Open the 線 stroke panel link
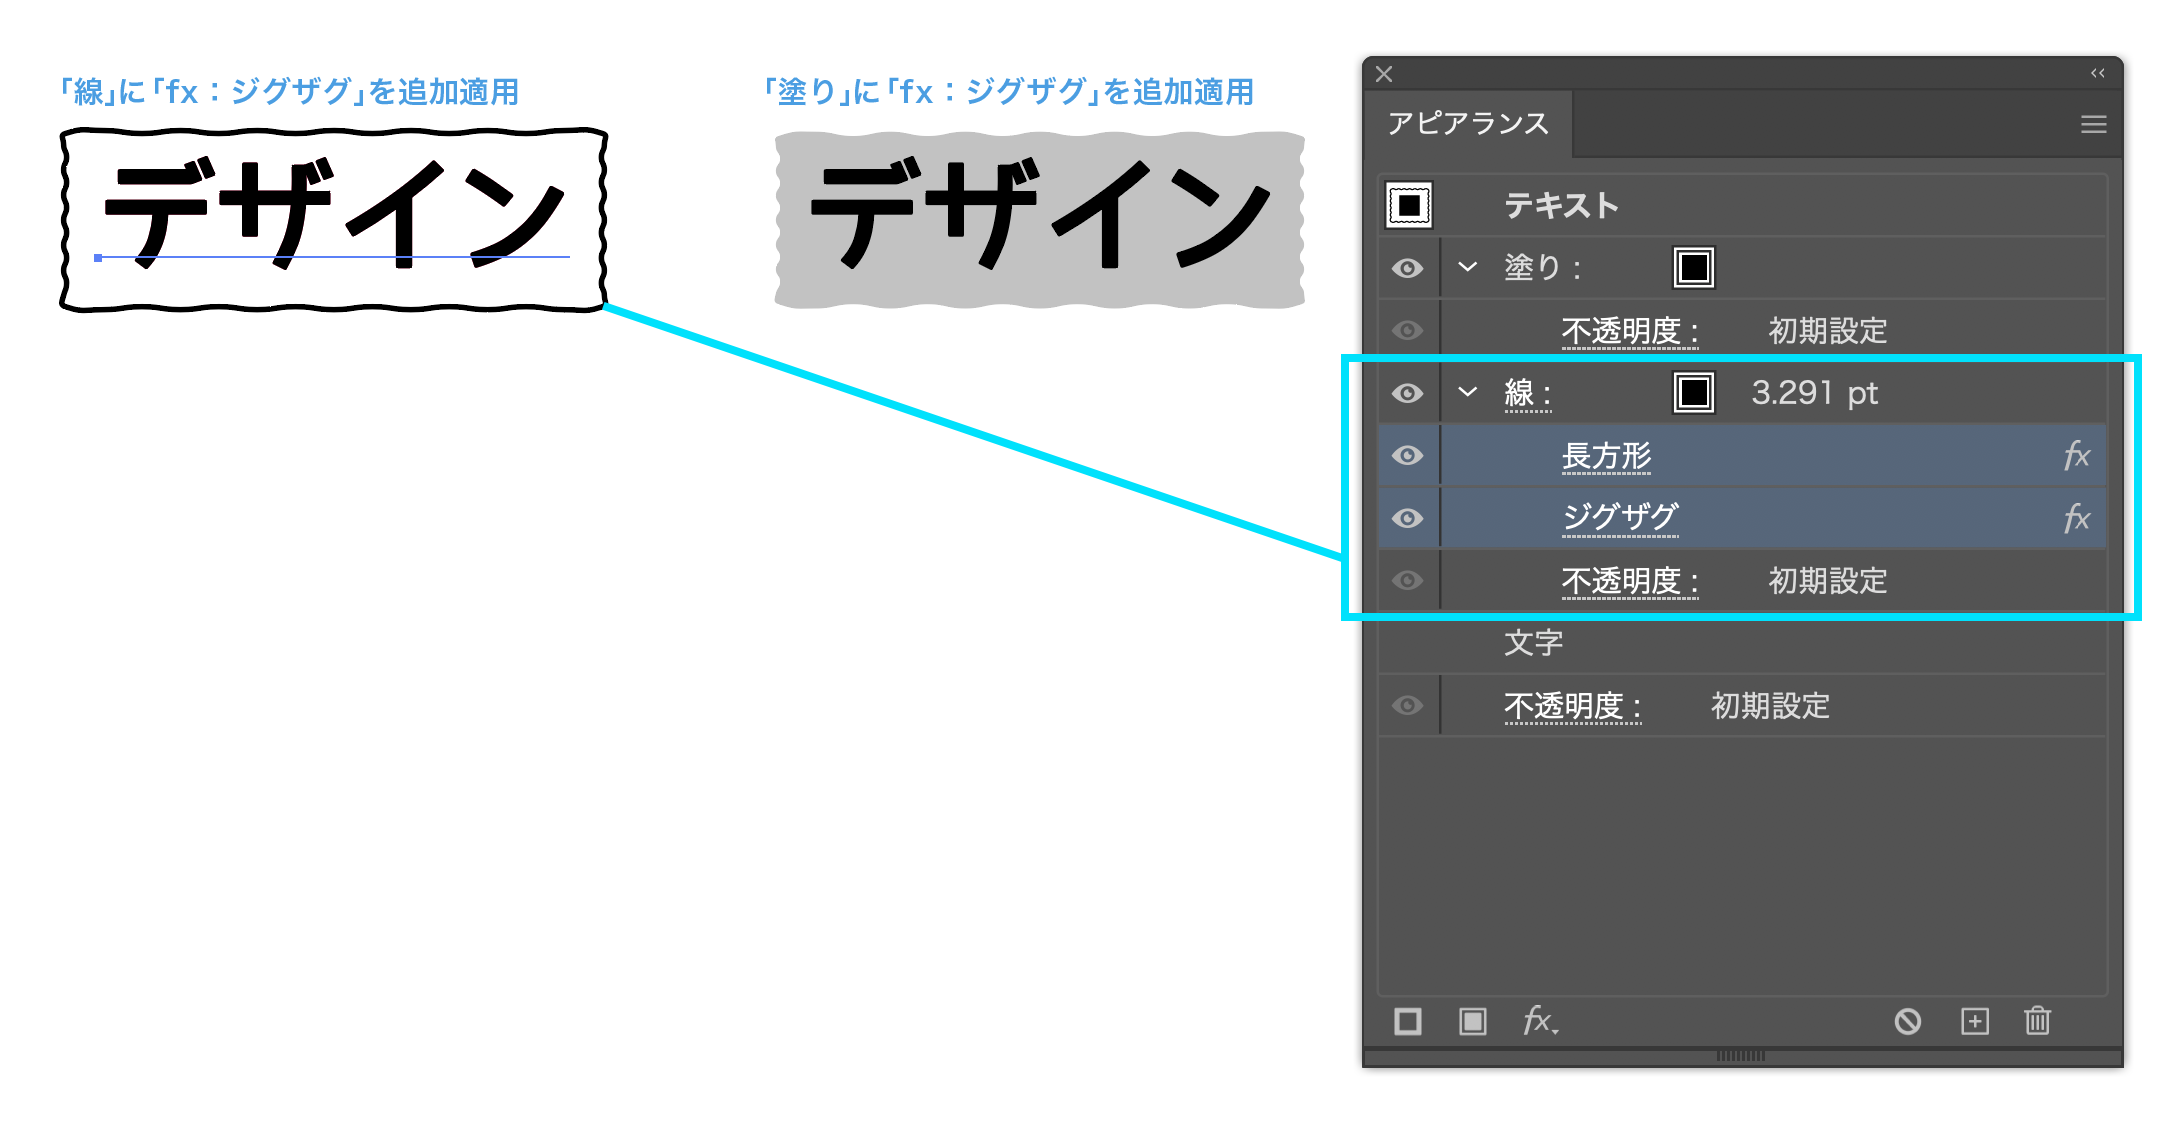 click(1528, 393)
